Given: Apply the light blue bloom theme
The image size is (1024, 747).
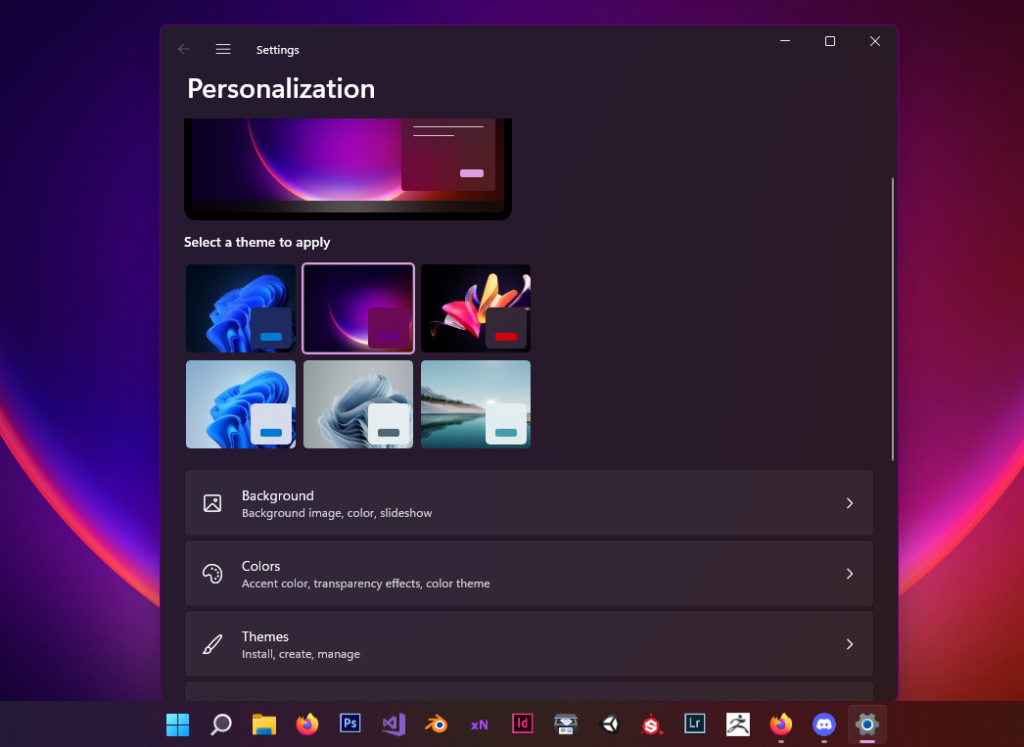Looking at the screenshot, I should pyautogui.click(x=241, y=404).
